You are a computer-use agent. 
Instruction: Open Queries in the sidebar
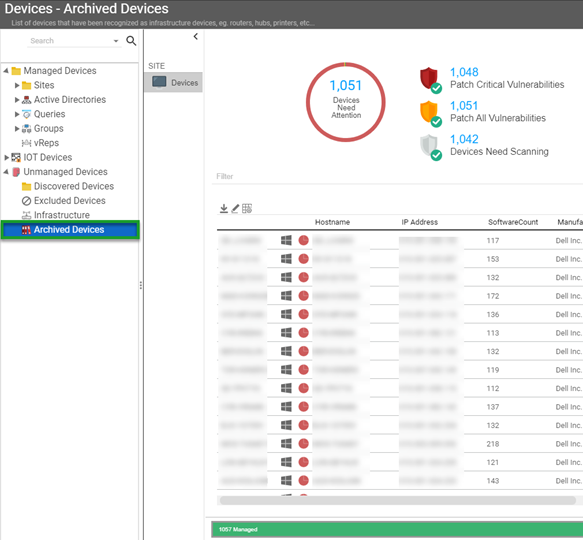[x=49, y=114]
